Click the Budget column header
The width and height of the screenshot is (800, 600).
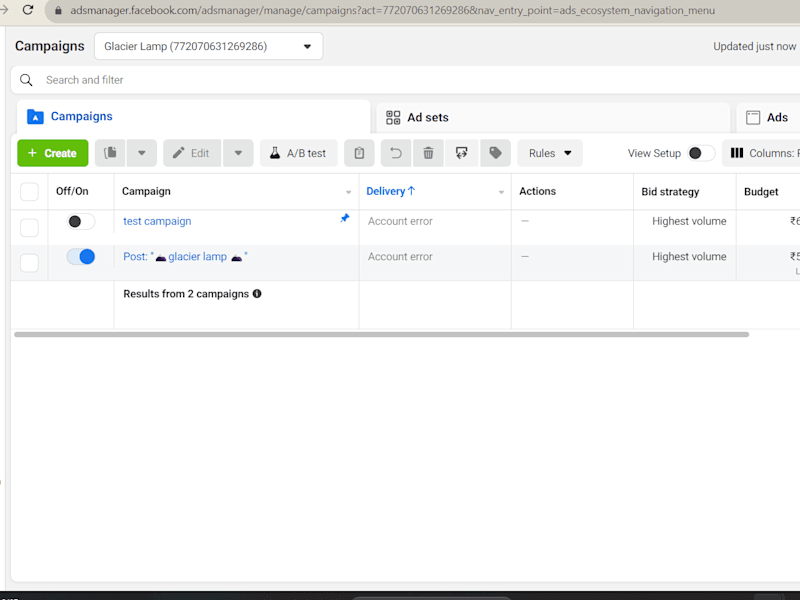pyautogui.click(x=761, y=191)
